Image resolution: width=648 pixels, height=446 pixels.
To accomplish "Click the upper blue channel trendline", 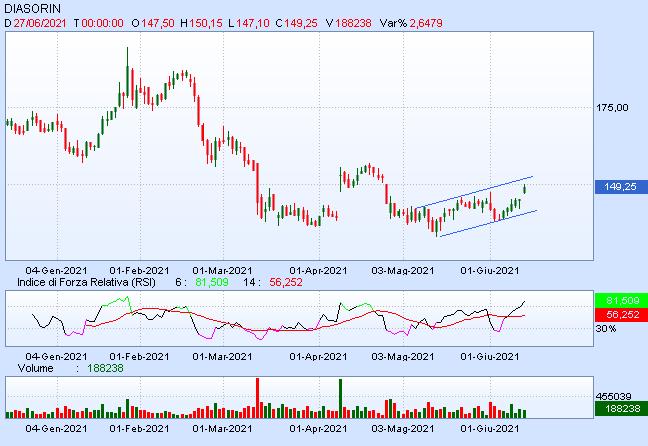I will point(474,192).
